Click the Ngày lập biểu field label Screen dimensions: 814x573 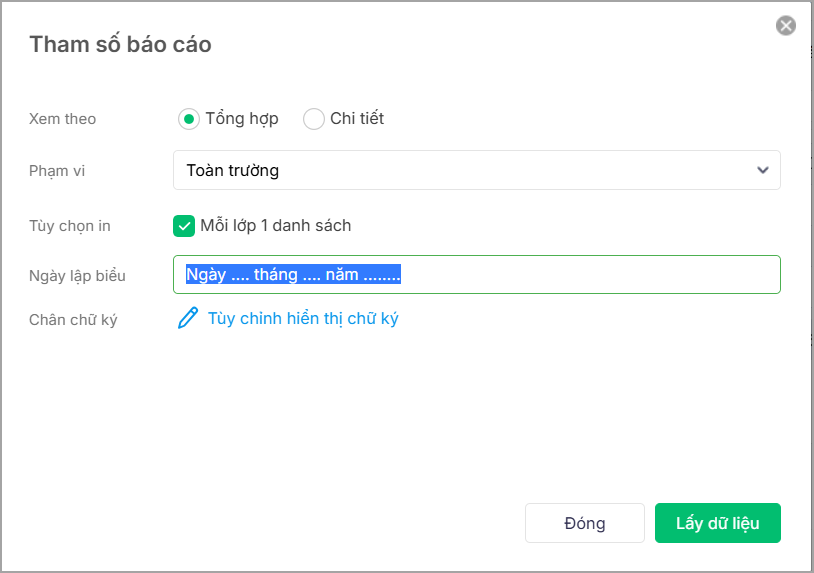(77, 276)
